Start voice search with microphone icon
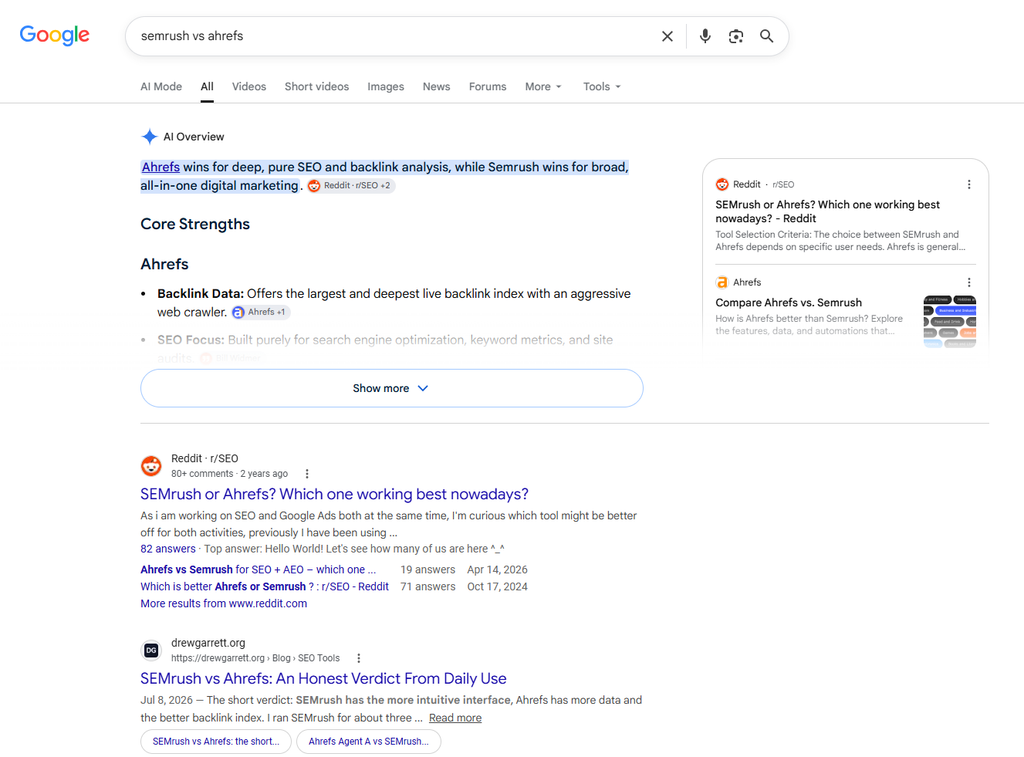This screenshot has width=1024, height=757. (x=705, y=36)
